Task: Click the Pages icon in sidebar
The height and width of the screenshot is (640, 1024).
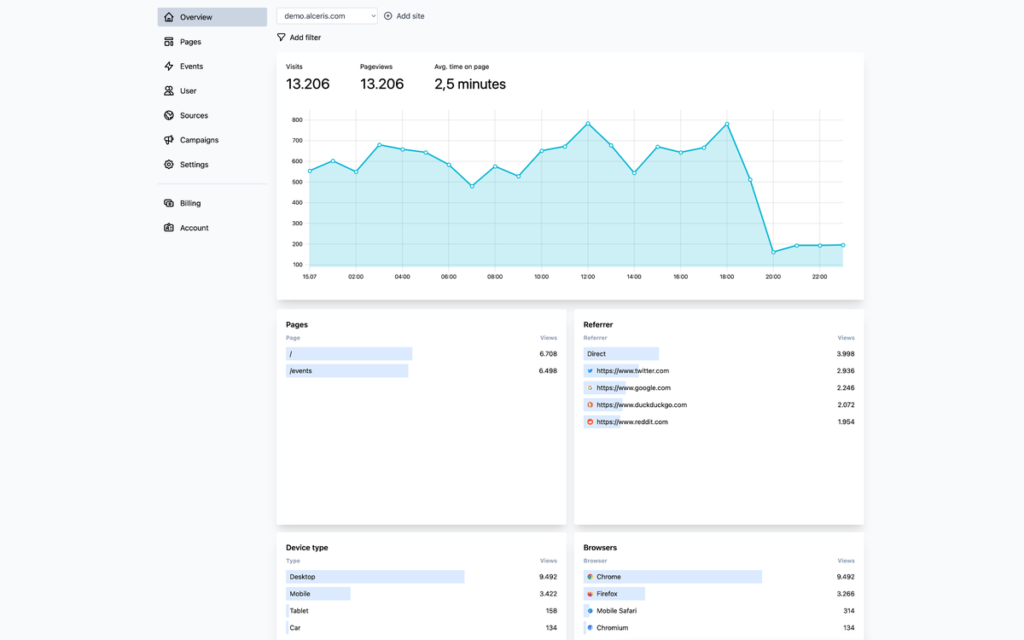Action: coord(168,42)
